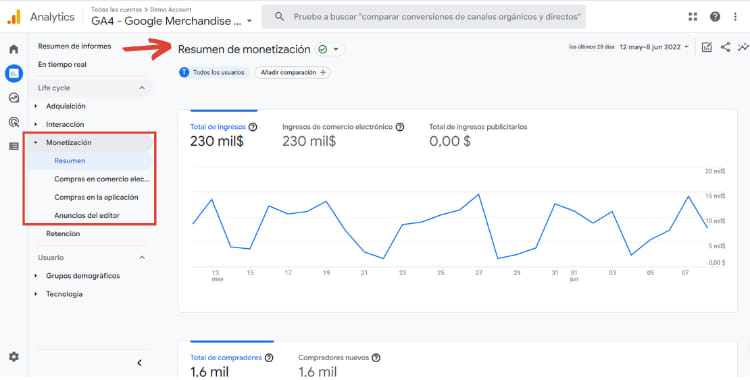Open Resumen de informes in sidebar
This screenshot has width=750, height=380.
click(x=75, y=46)
